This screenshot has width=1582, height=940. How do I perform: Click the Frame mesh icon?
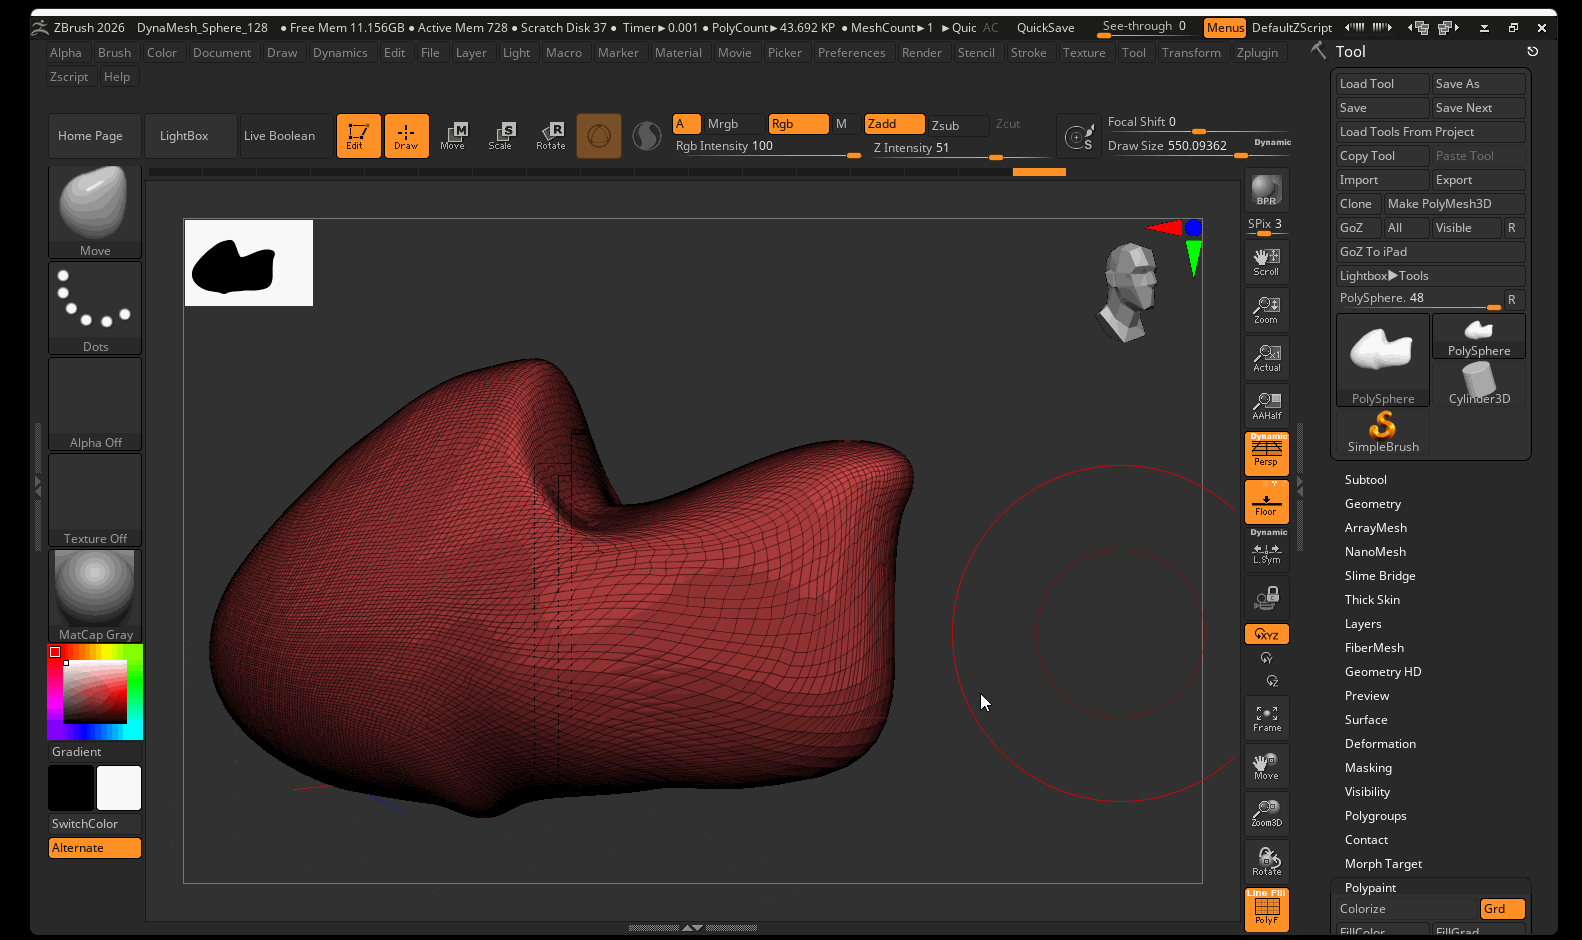[x=1266, y=718]
